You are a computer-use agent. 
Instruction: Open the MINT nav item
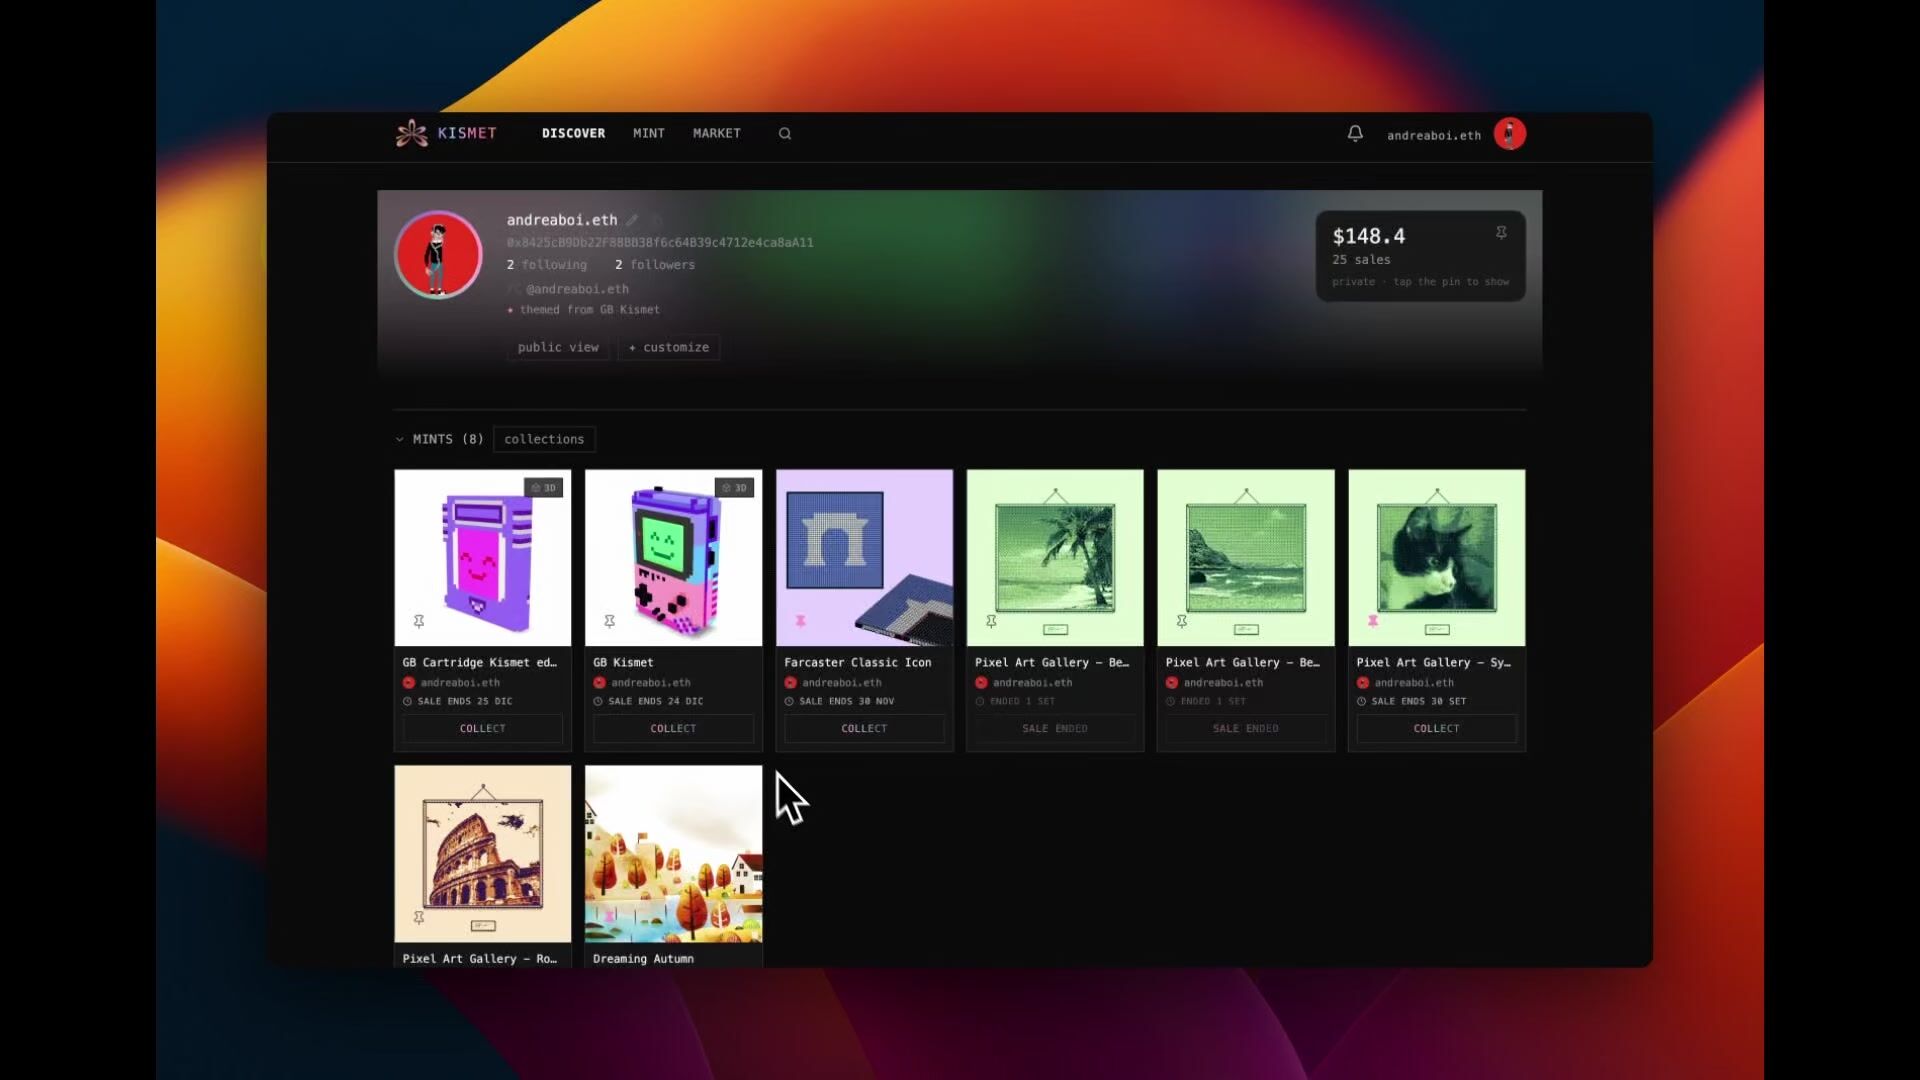(x=648, y=133)
